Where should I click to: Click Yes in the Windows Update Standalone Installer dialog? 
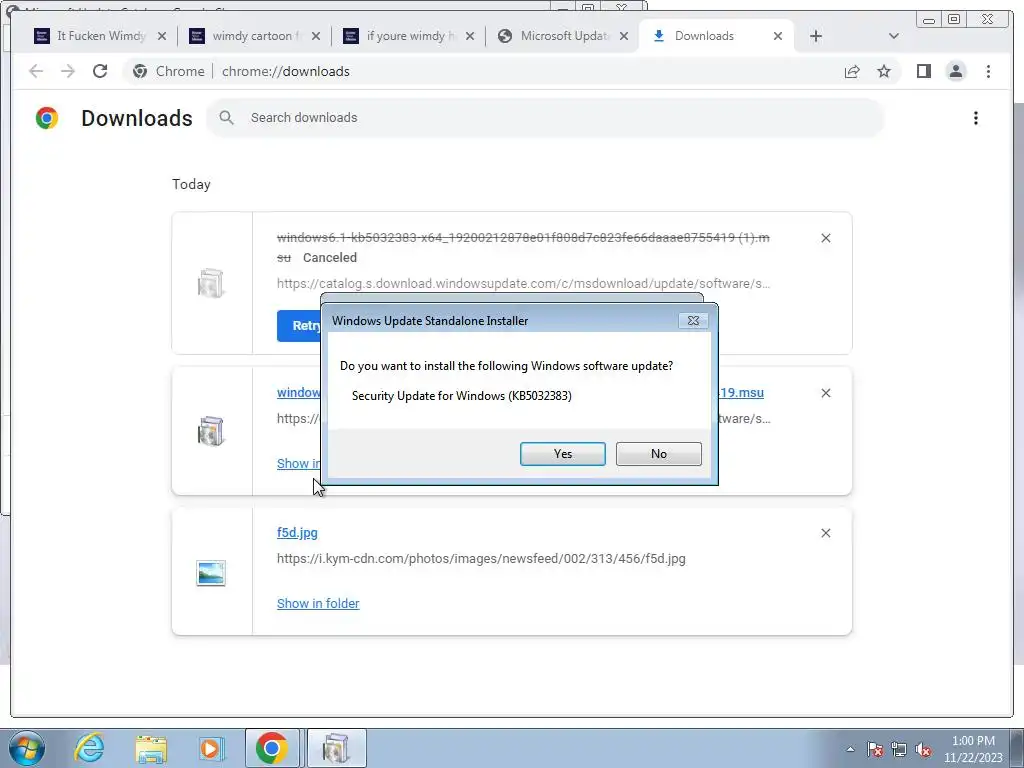[x=562, y=454]
